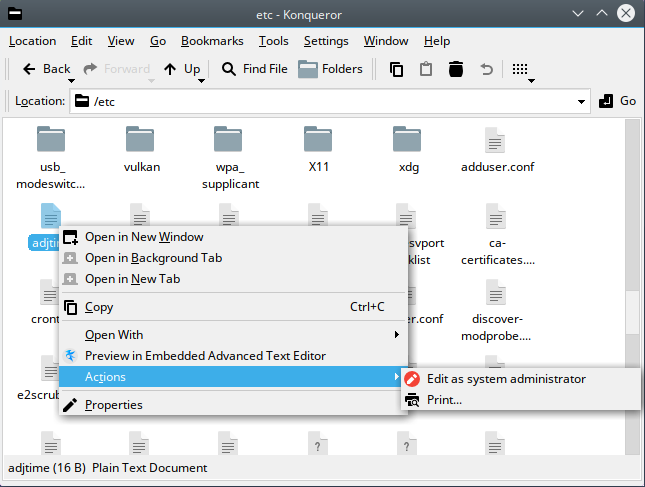Select the ca-certificates file icon
Viewport: 645px width, 487px height.
(496, 216)
